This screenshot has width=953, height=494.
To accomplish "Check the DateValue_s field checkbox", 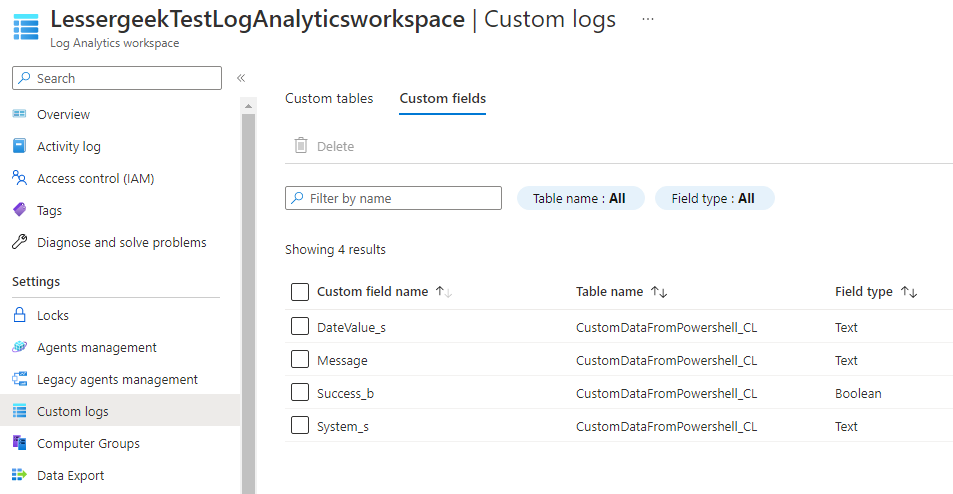I will pos(300,327).
